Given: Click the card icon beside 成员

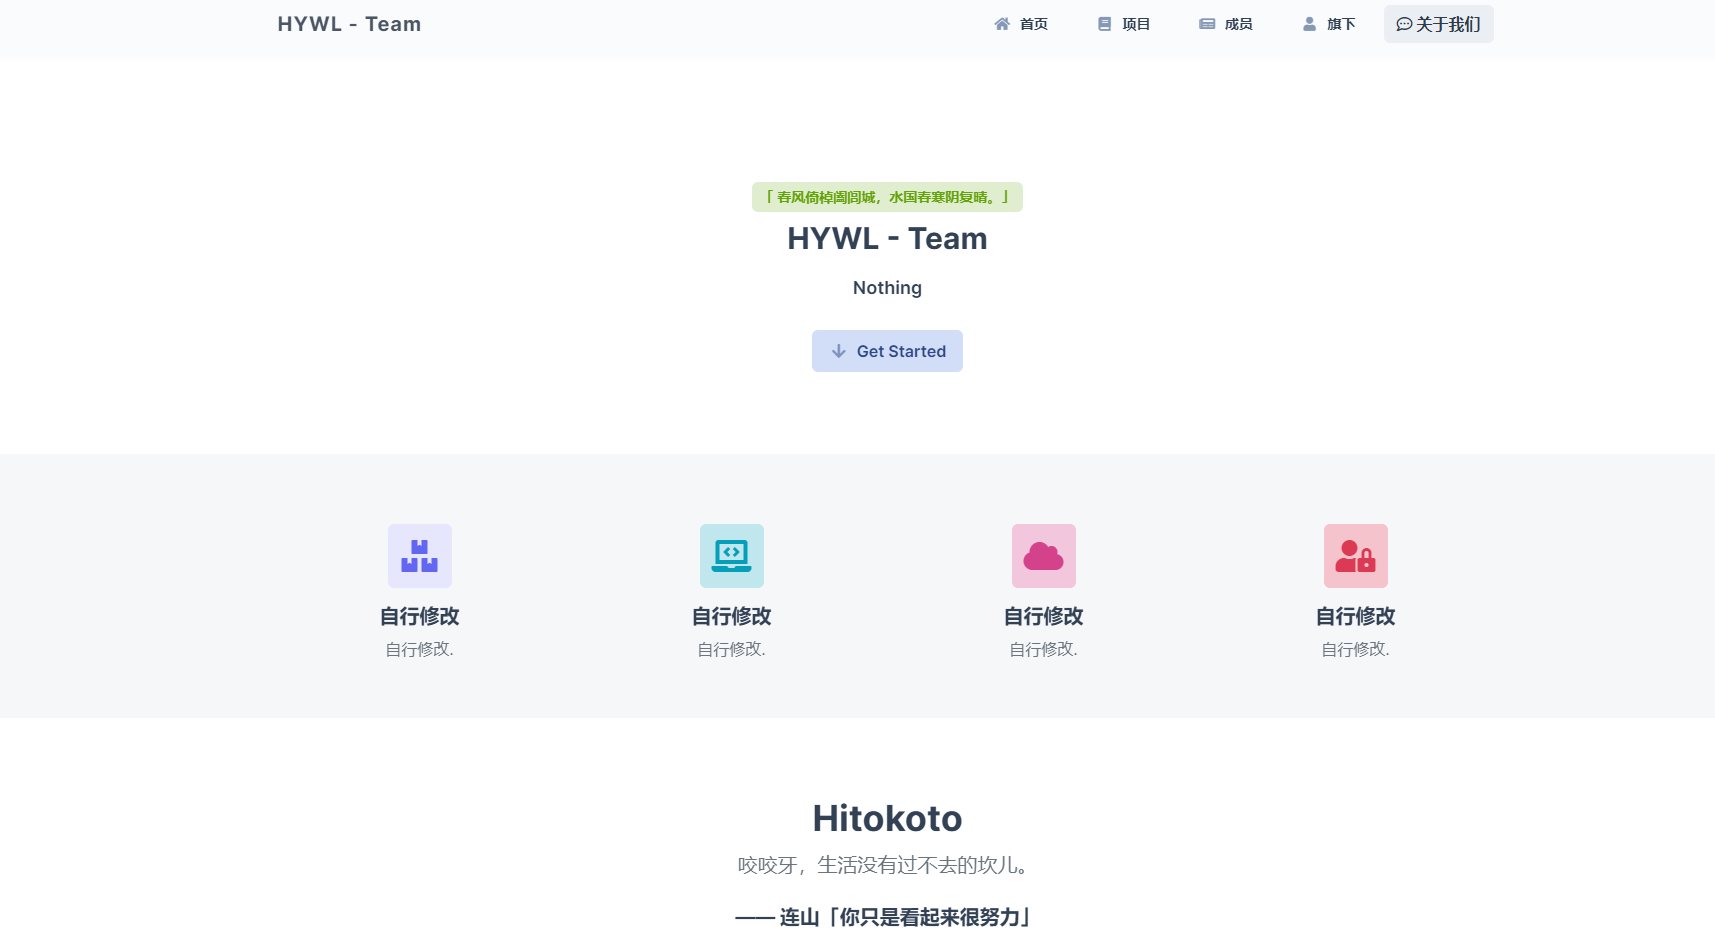Looking at the screenshot, I should click(x=1207, y=24).
